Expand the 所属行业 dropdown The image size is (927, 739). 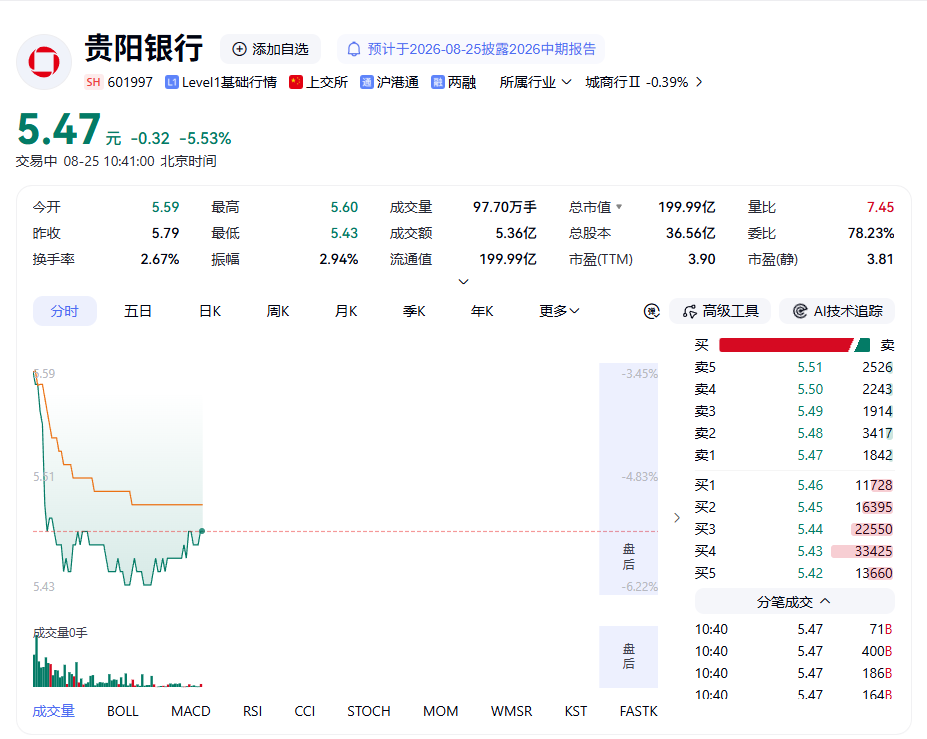pos(535,82)
